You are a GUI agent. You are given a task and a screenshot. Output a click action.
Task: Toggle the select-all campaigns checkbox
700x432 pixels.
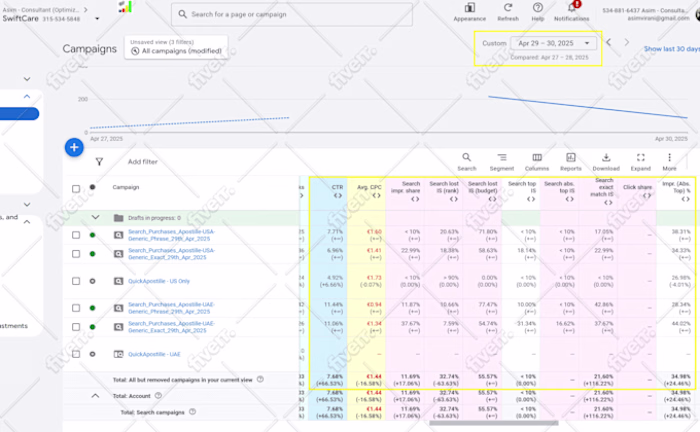coord(76,189)
